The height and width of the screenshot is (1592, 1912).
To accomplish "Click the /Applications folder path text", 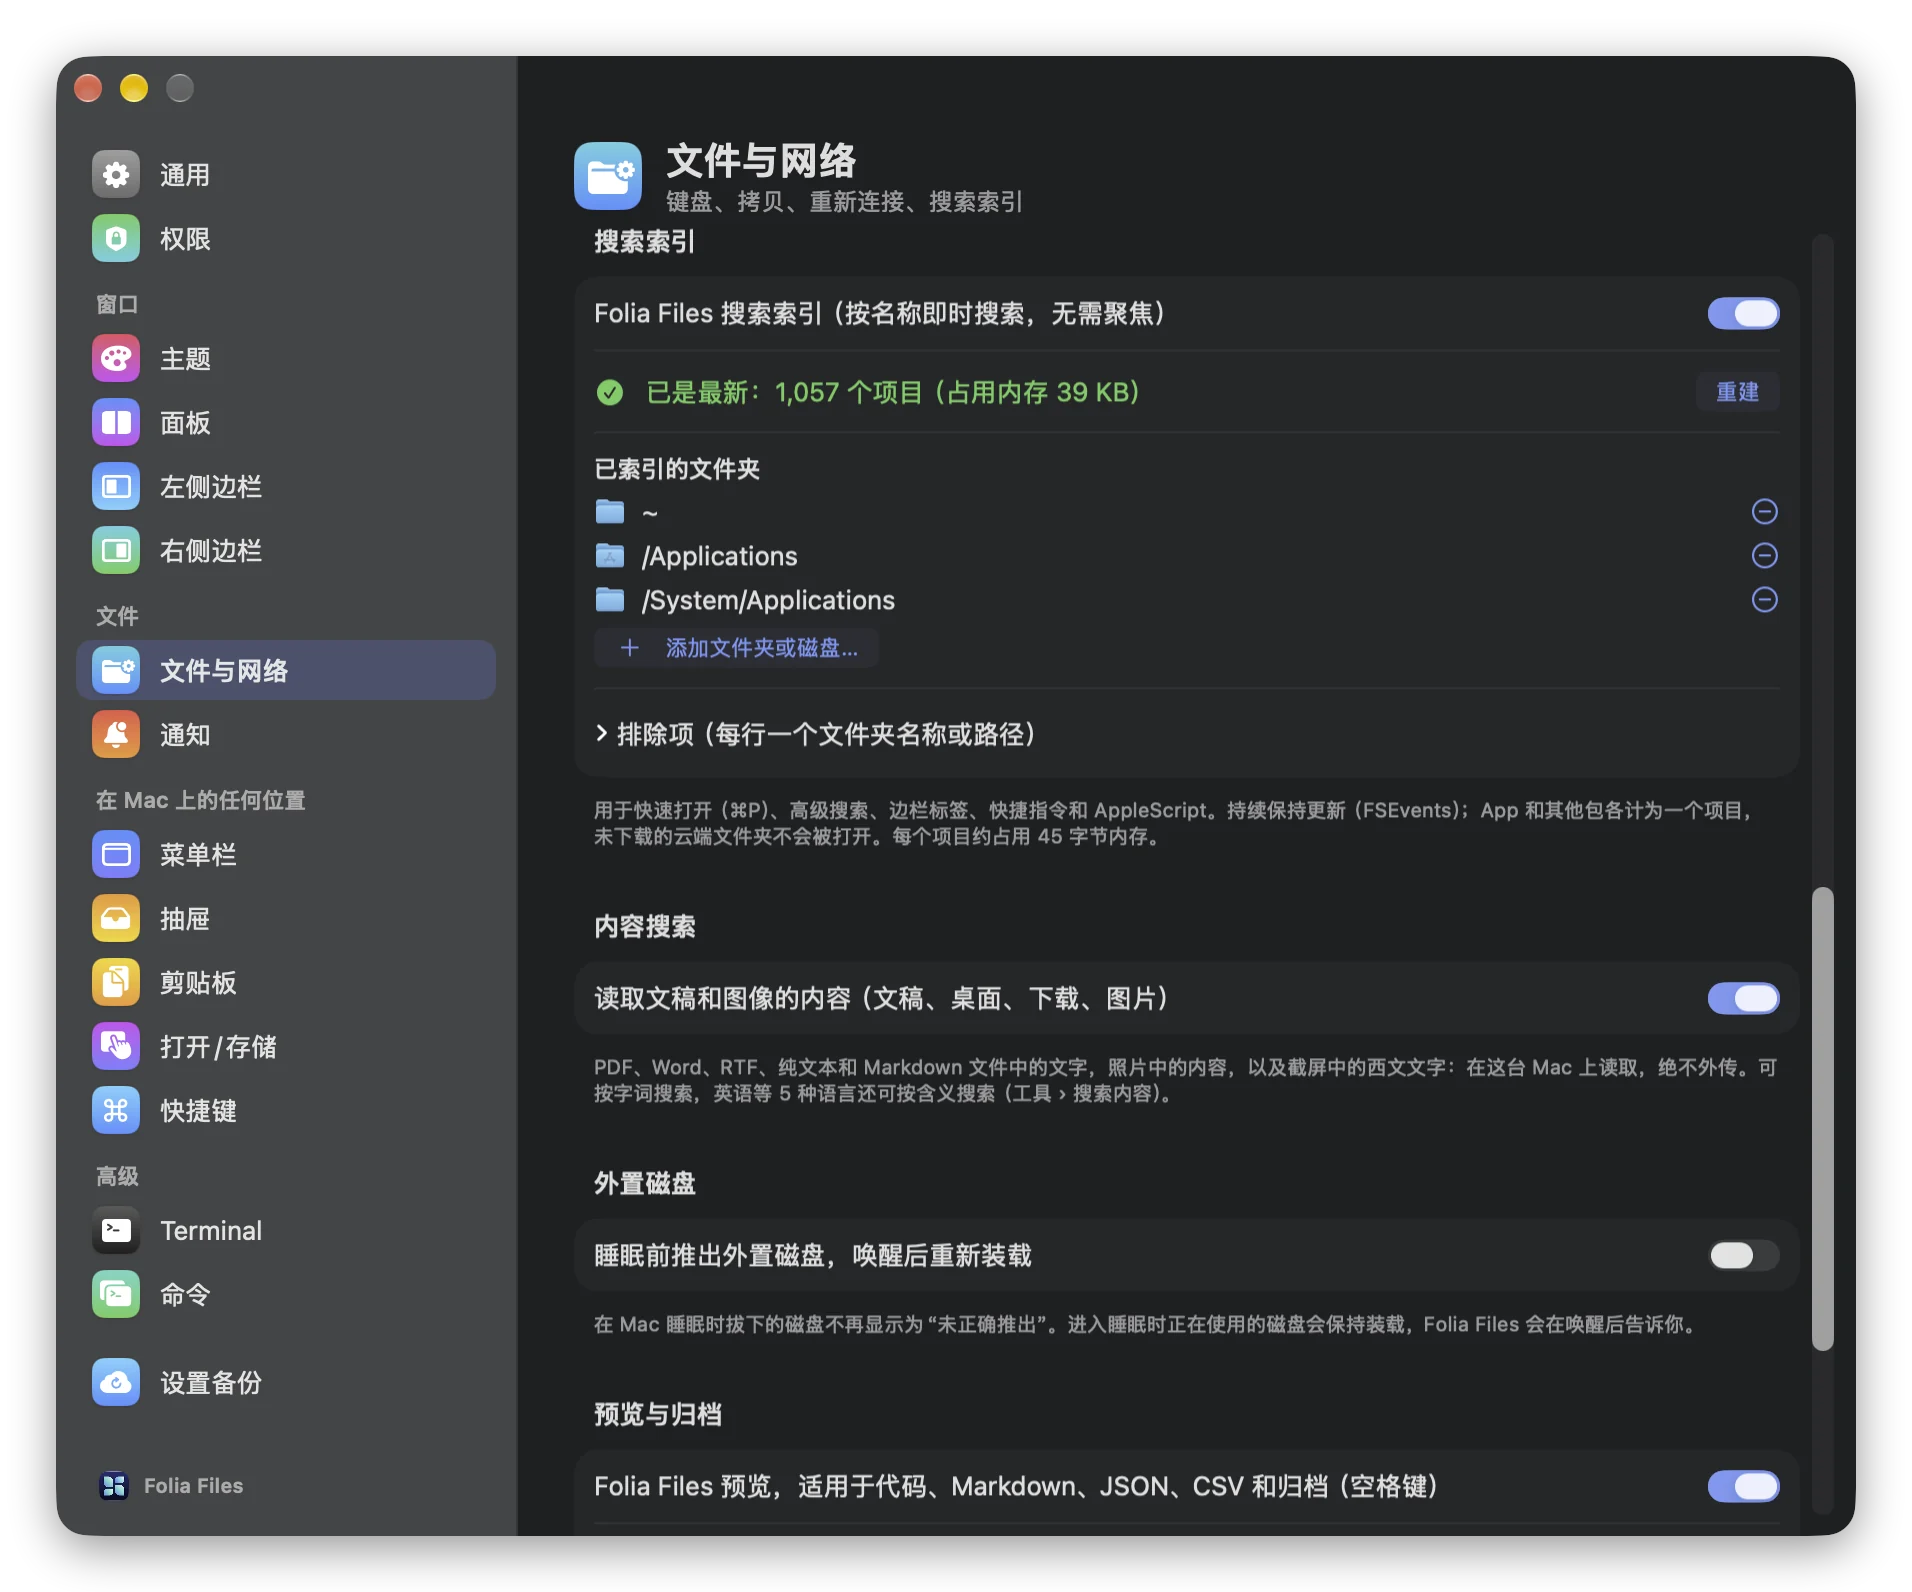I will pyautogui.click(x=719, y=556).
